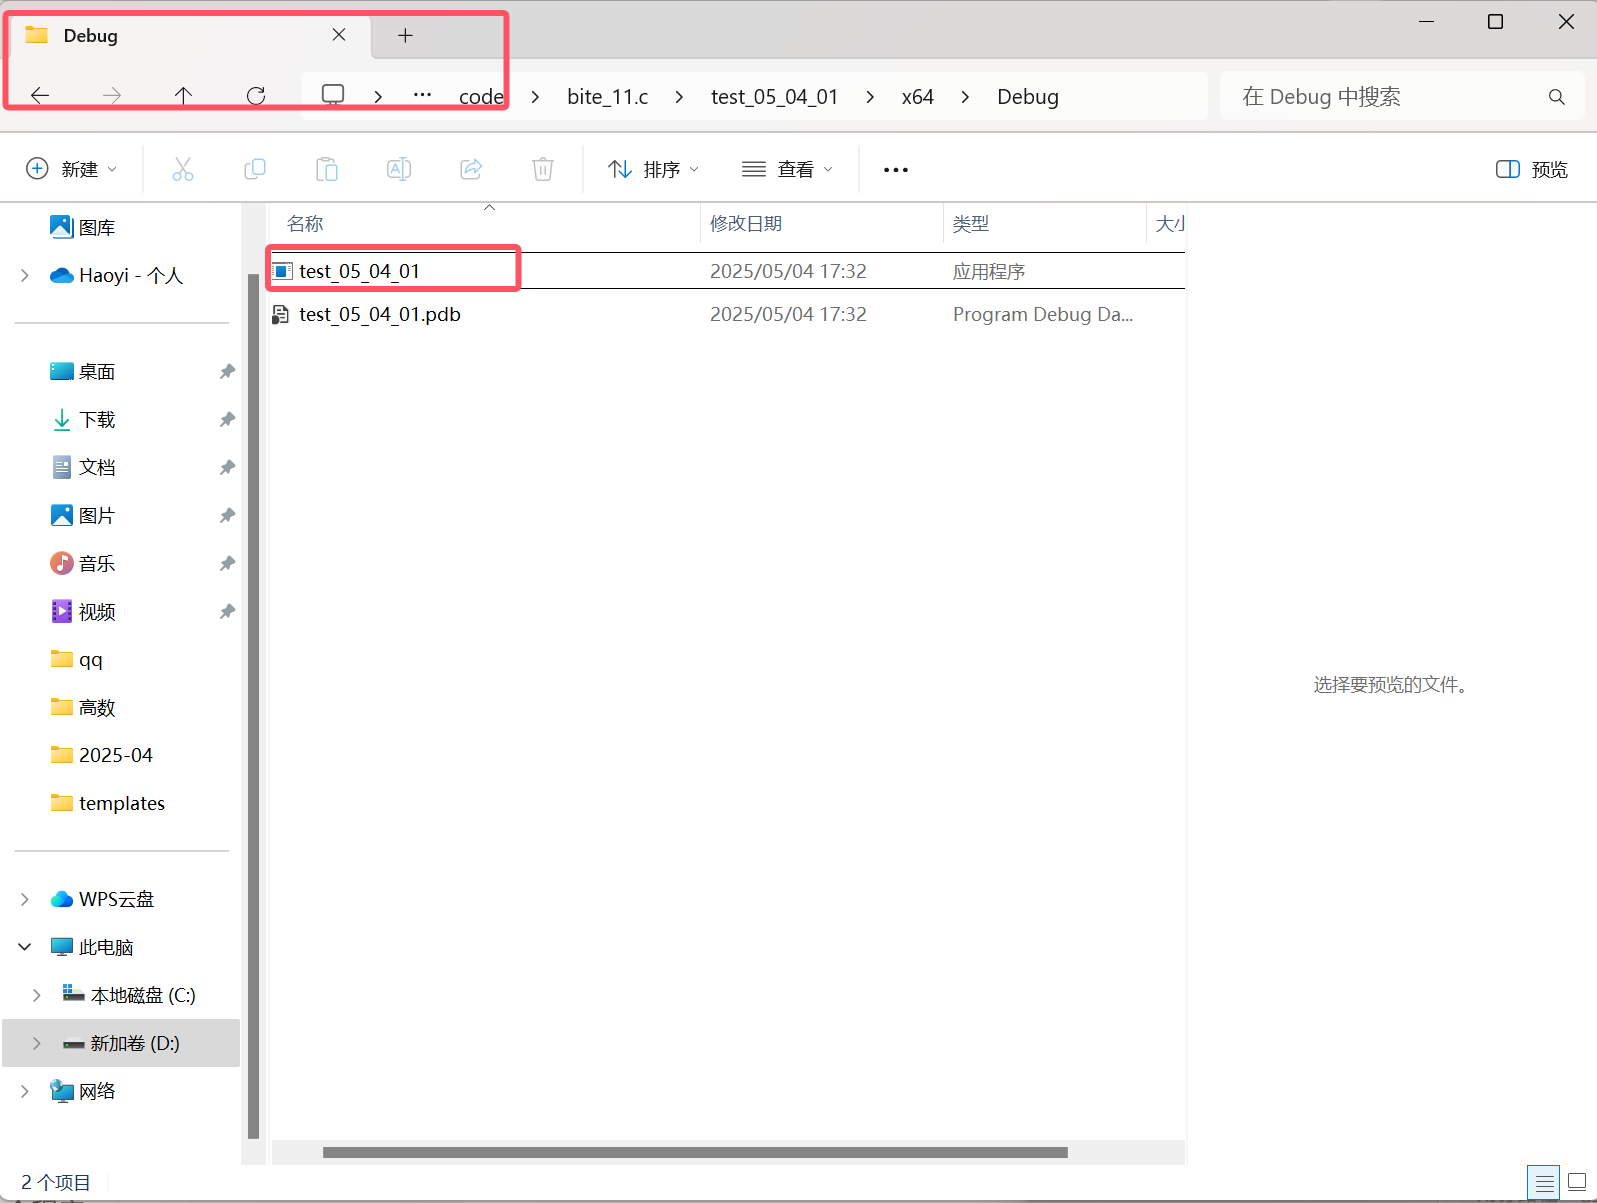The image size is (1597, 1203).
Task: Open the toolbar three-dot more options menu
Action: coord(896,170)
